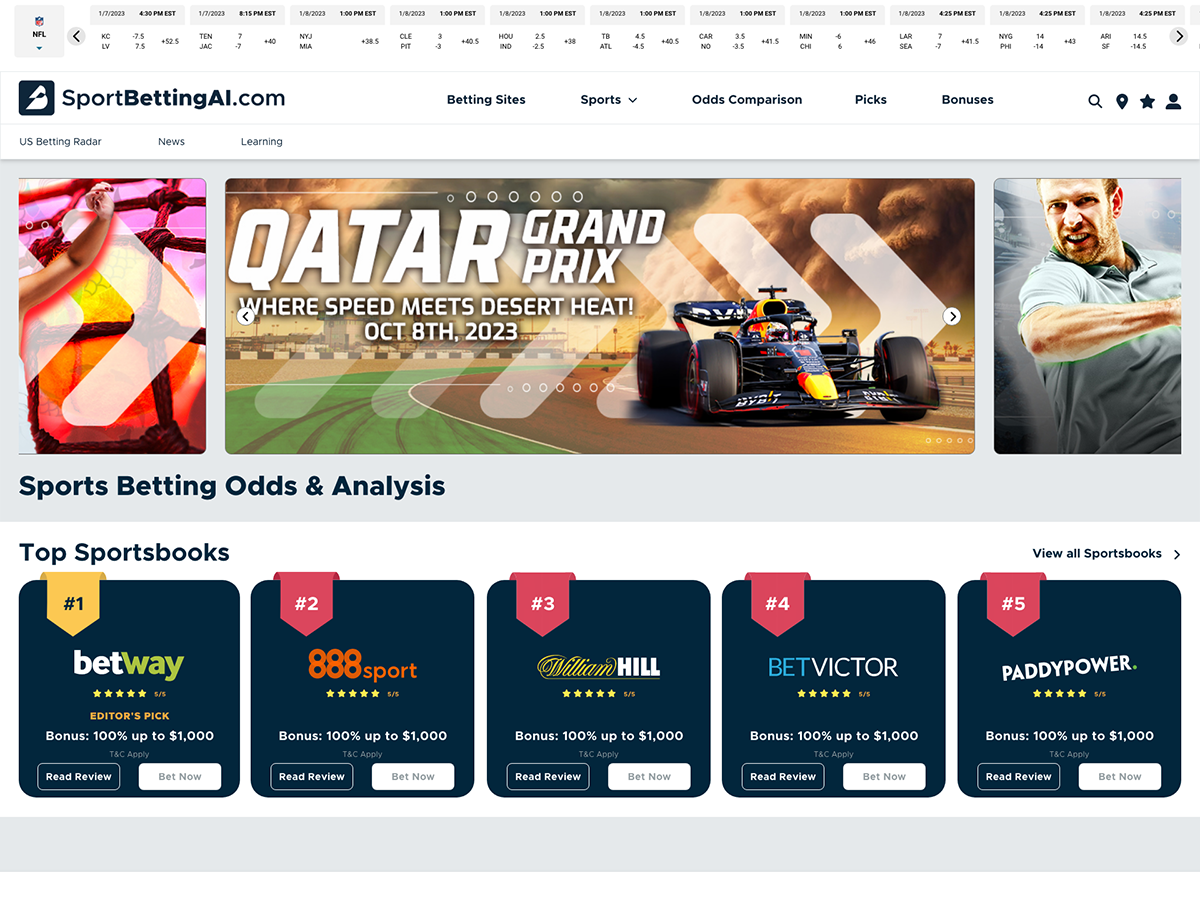The width and height of the screenshot is (1200, 900).
Task: Go to previous Qatar banner slide
Action: click(x=245, y=316)
